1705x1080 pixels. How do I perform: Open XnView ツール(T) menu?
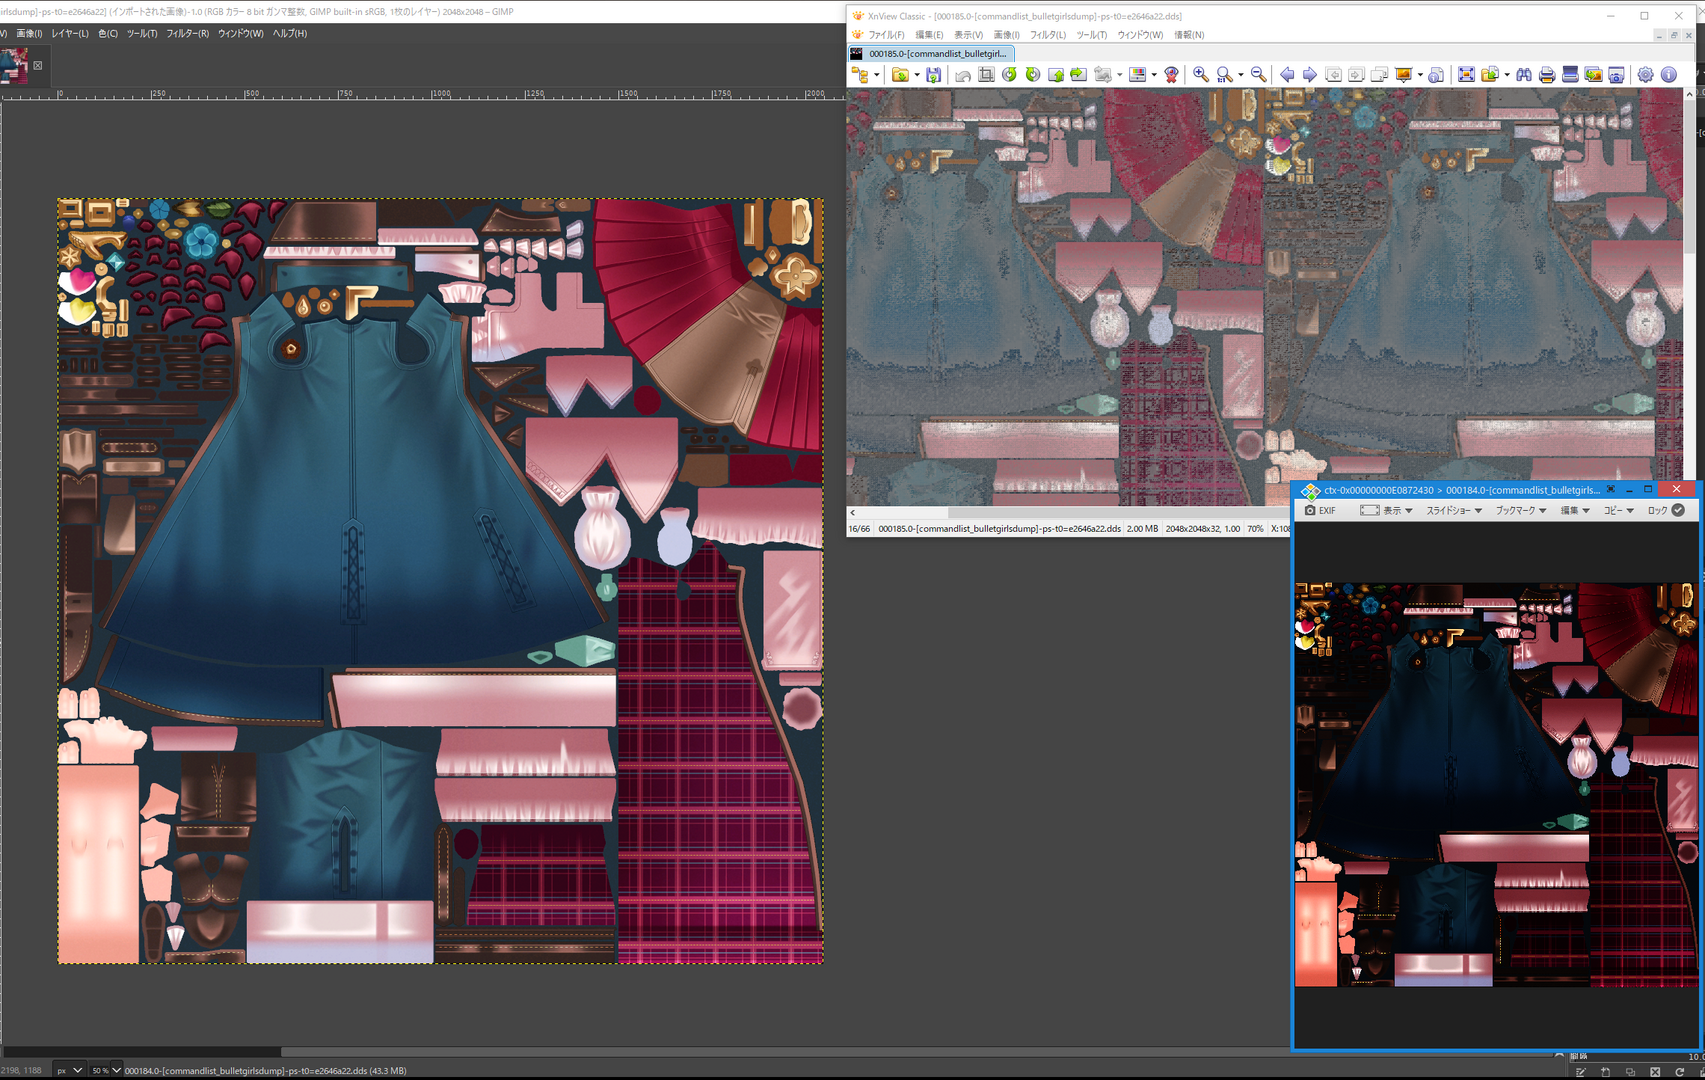[x=1092, y=35]
